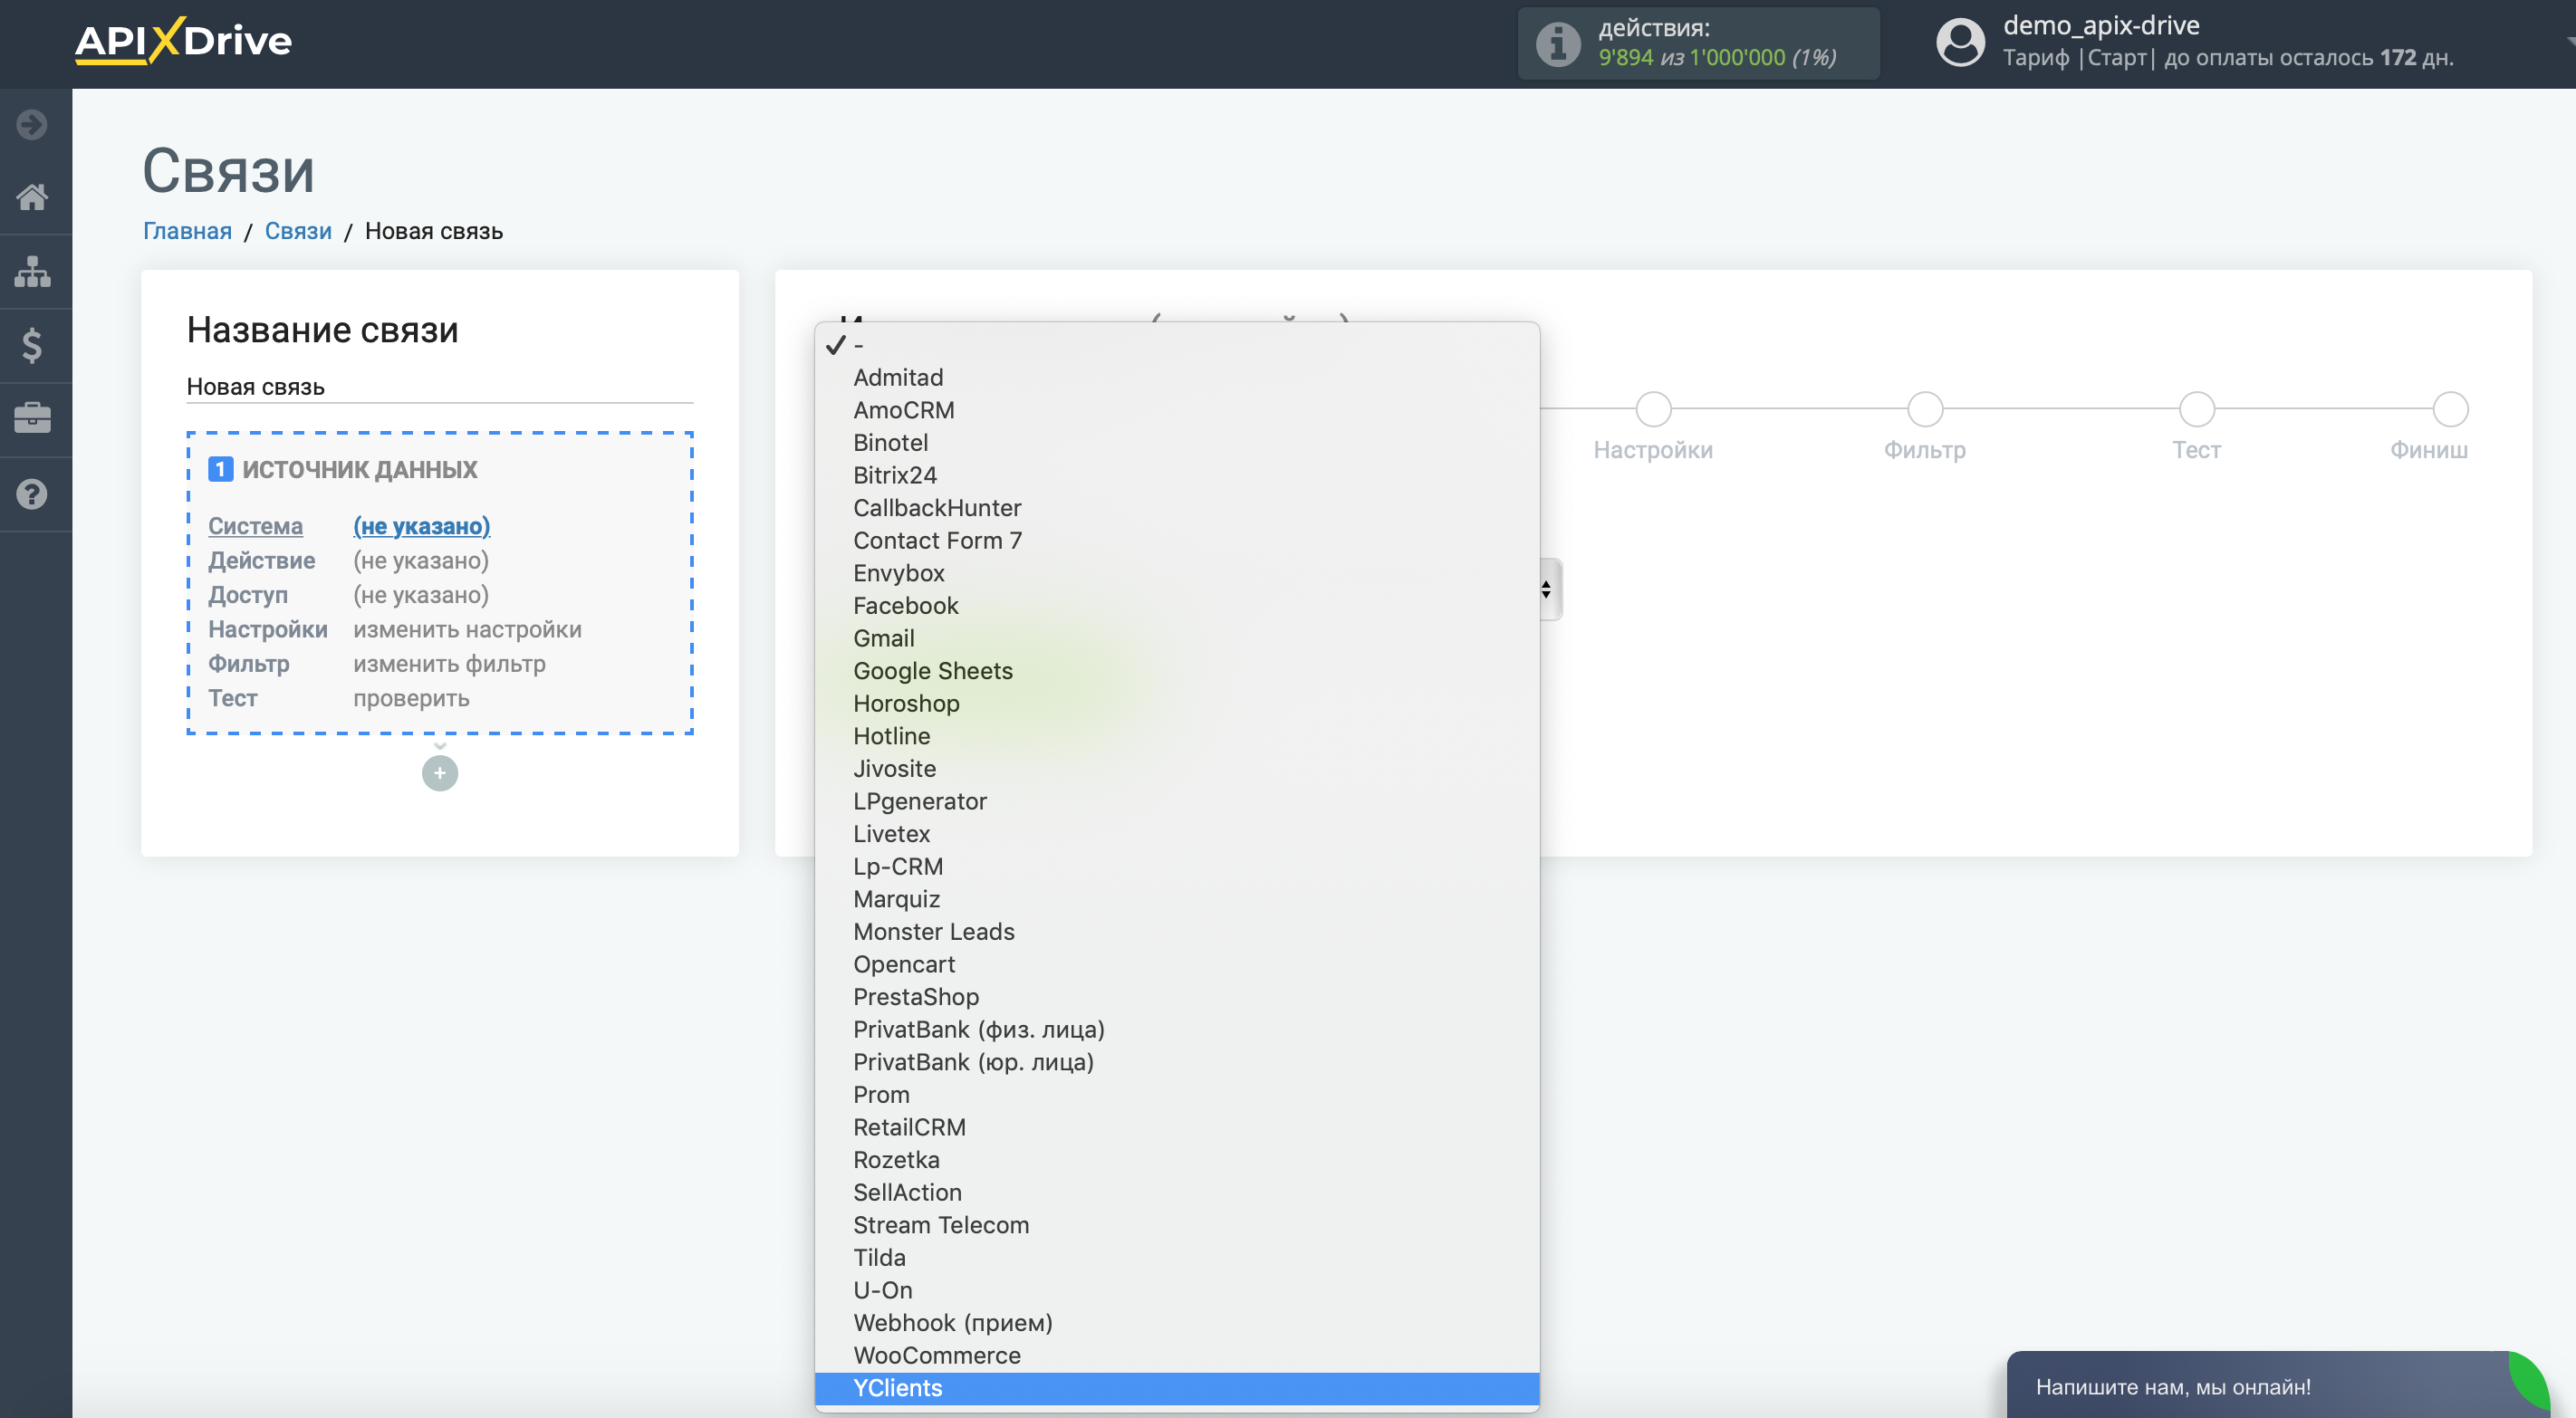Select Marquiz option
Viewport: 2576px width, 1418px height.
(x=1177, y=900)
